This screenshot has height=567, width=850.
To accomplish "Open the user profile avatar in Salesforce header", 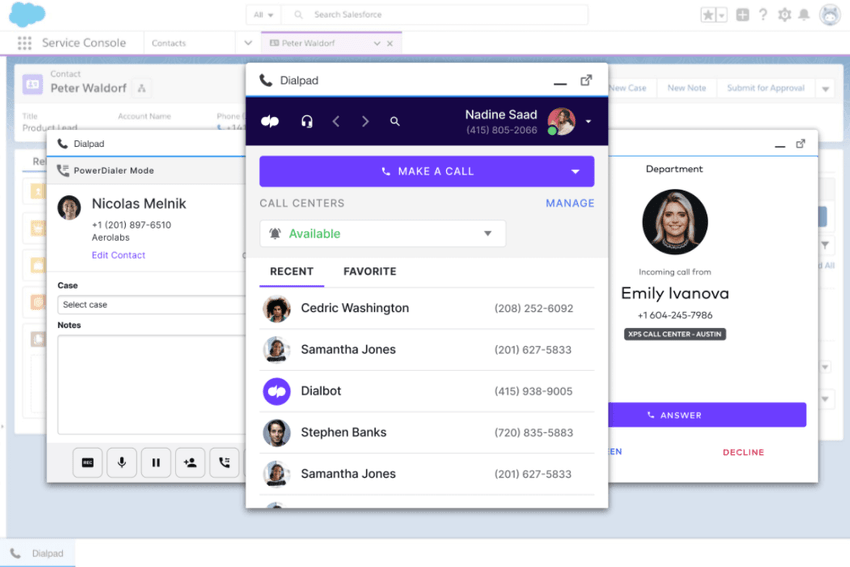I will (x=829, y=15).
